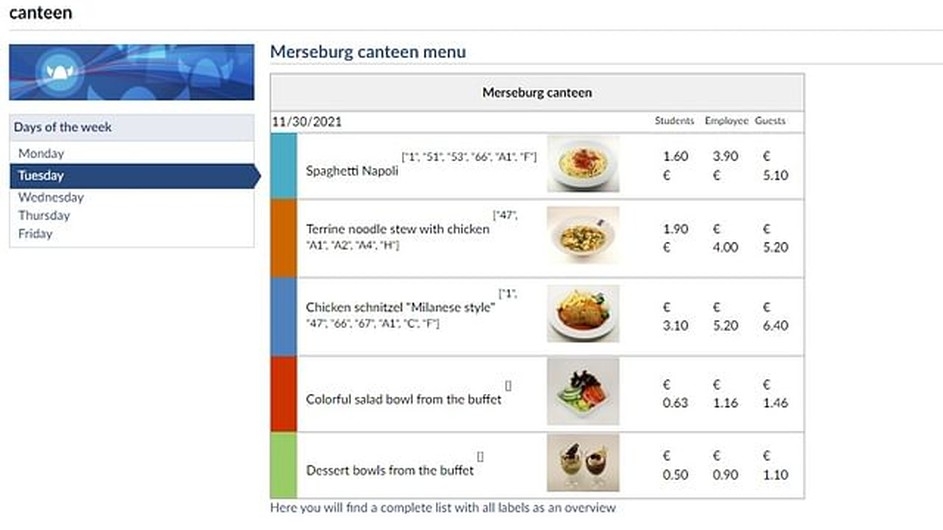The image size is (943, 530).
Task: Click the Merseburg canteen menu heading
Action: click(x=368, y=52)
